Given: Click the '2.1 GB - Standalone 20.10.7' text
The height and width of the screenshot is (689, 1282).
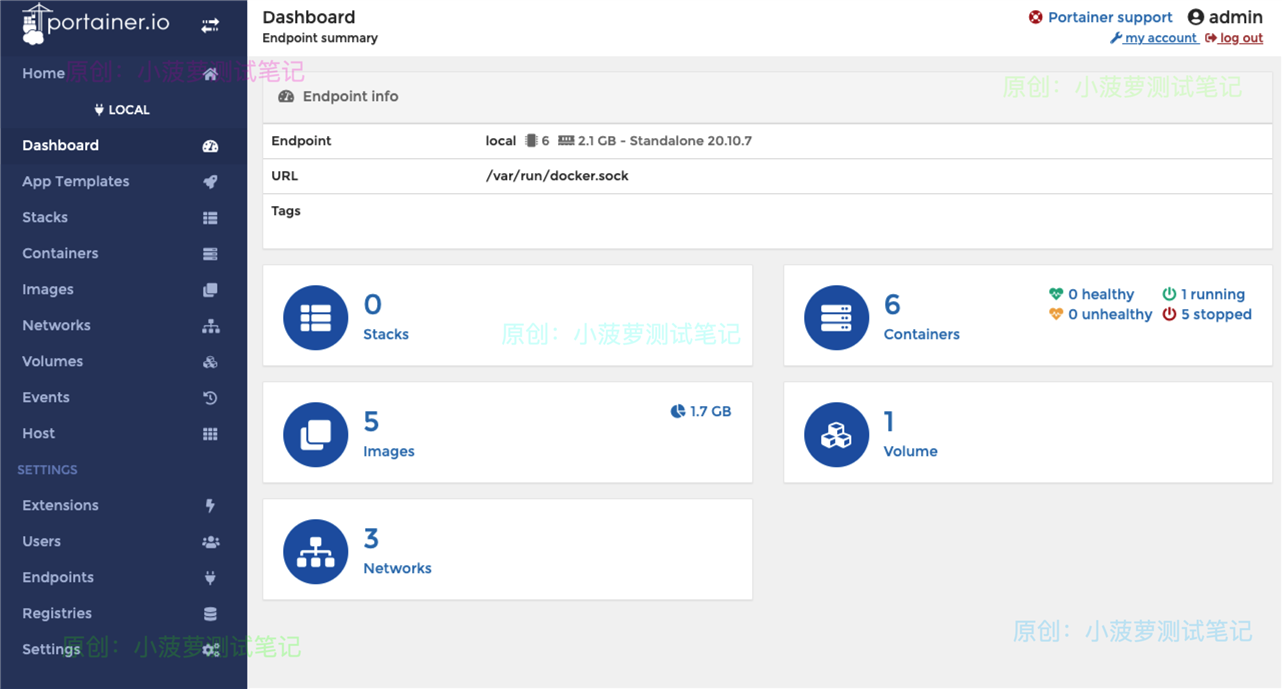Looking at the screenshot, I should pyautogui.click(x=665, y=141).
